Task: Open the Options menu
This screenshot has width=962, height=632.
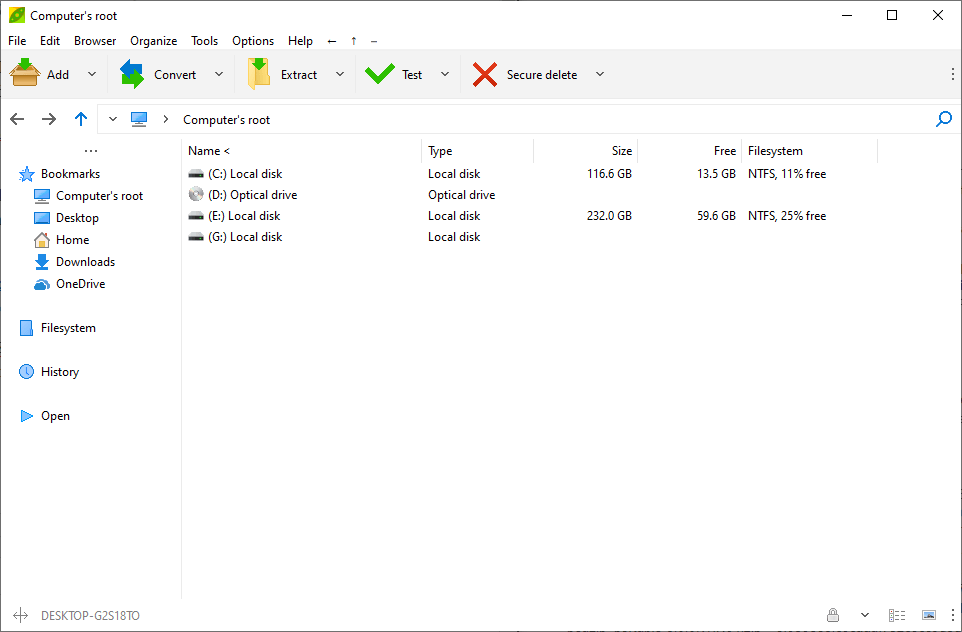Action: [253, 40]
